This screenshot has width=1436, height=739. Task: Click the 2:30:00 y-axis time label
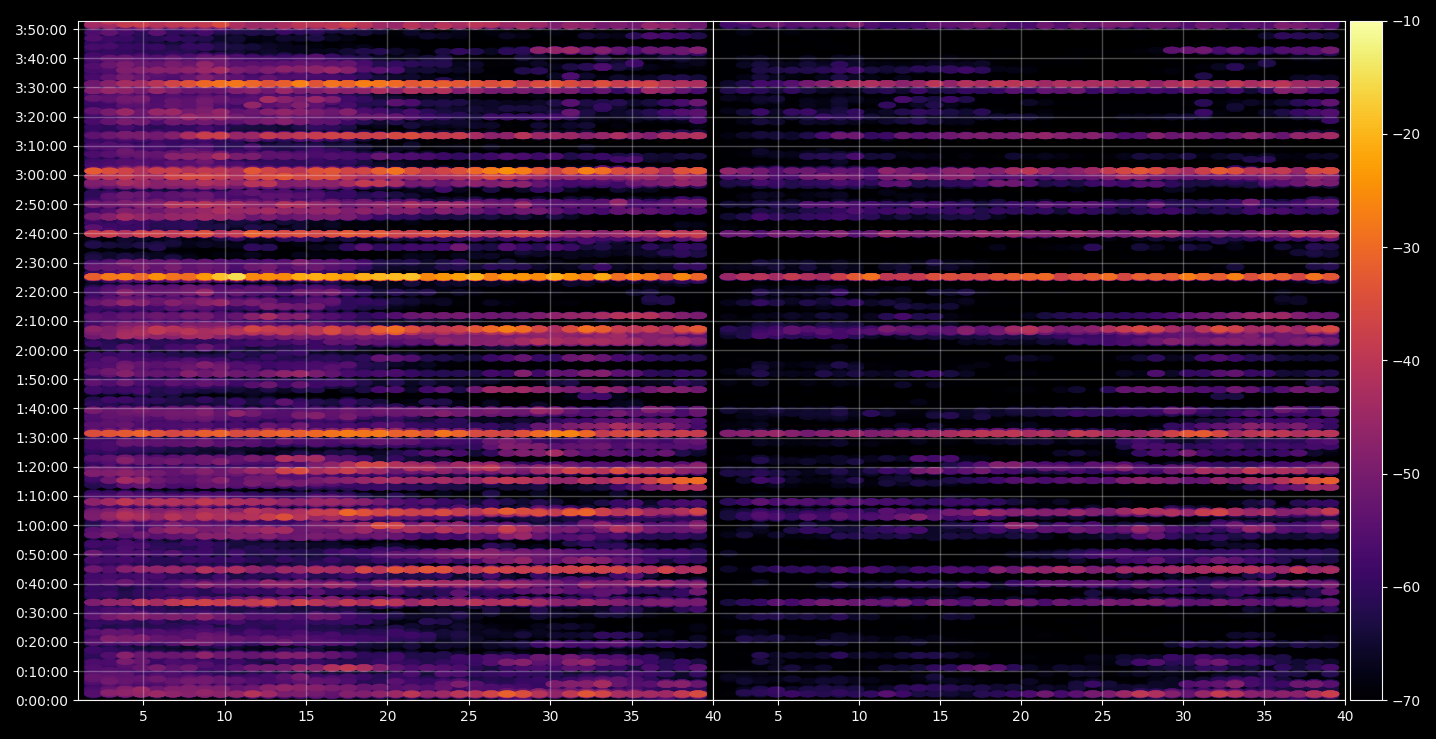click(42, 263)
